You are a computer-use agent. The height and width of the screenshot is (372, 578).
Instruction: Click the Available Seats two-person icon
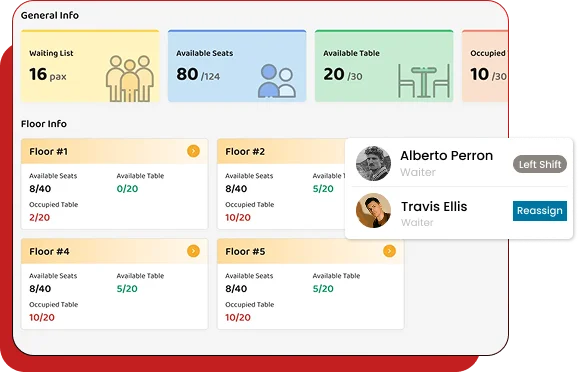pos(277,81)
